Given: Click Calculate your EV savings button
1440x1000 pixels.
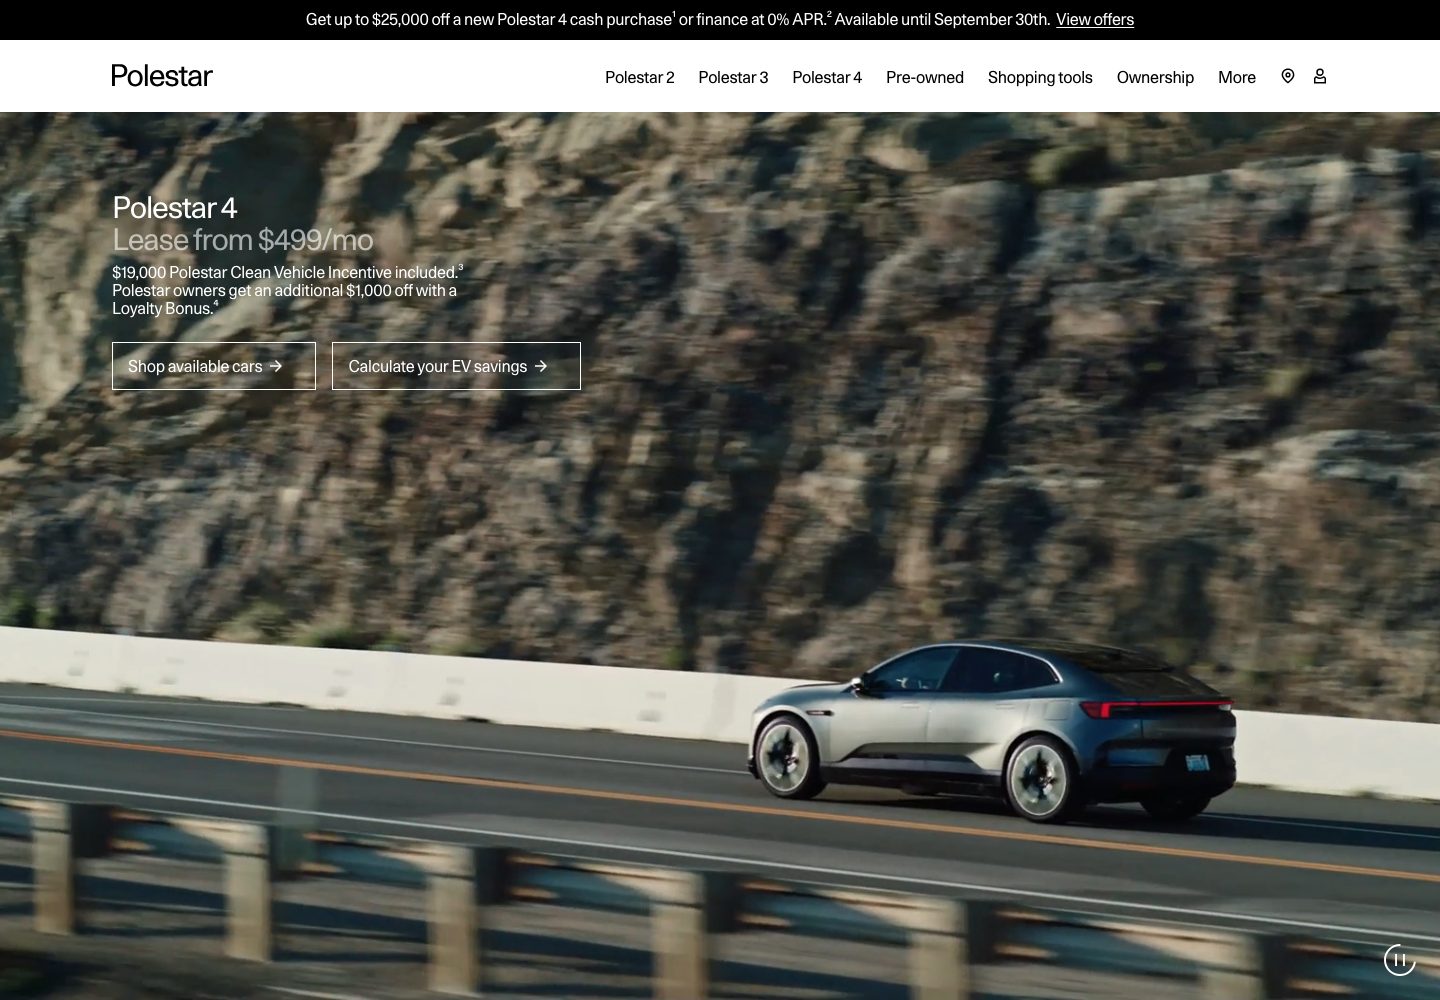Looking at the screenshot, I should click(456, 366).
